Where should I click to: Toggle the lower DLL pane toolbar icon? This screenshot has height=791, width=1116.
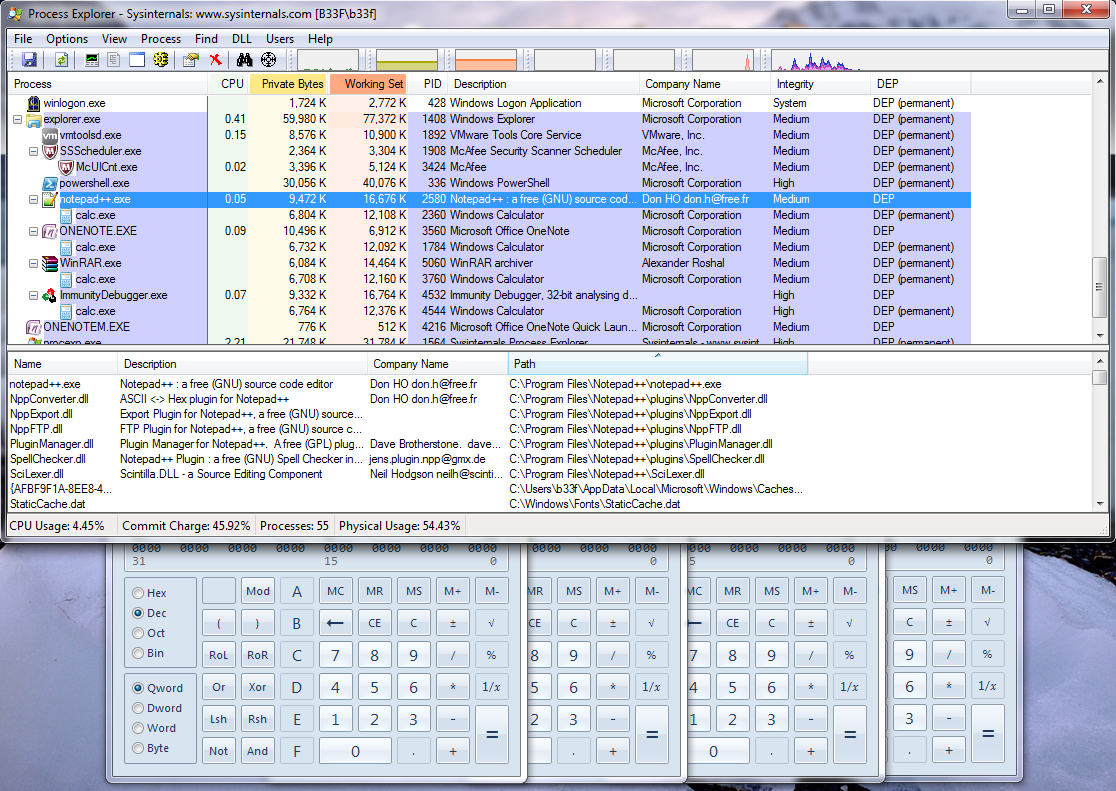click(x=136, y=60)
